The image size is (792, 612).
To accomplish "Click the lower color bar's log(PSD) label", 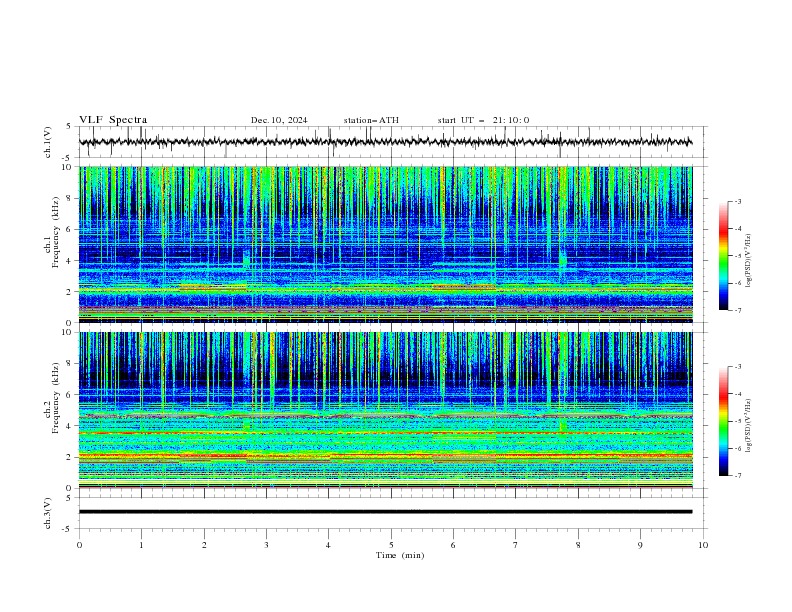I will point(748,426).
